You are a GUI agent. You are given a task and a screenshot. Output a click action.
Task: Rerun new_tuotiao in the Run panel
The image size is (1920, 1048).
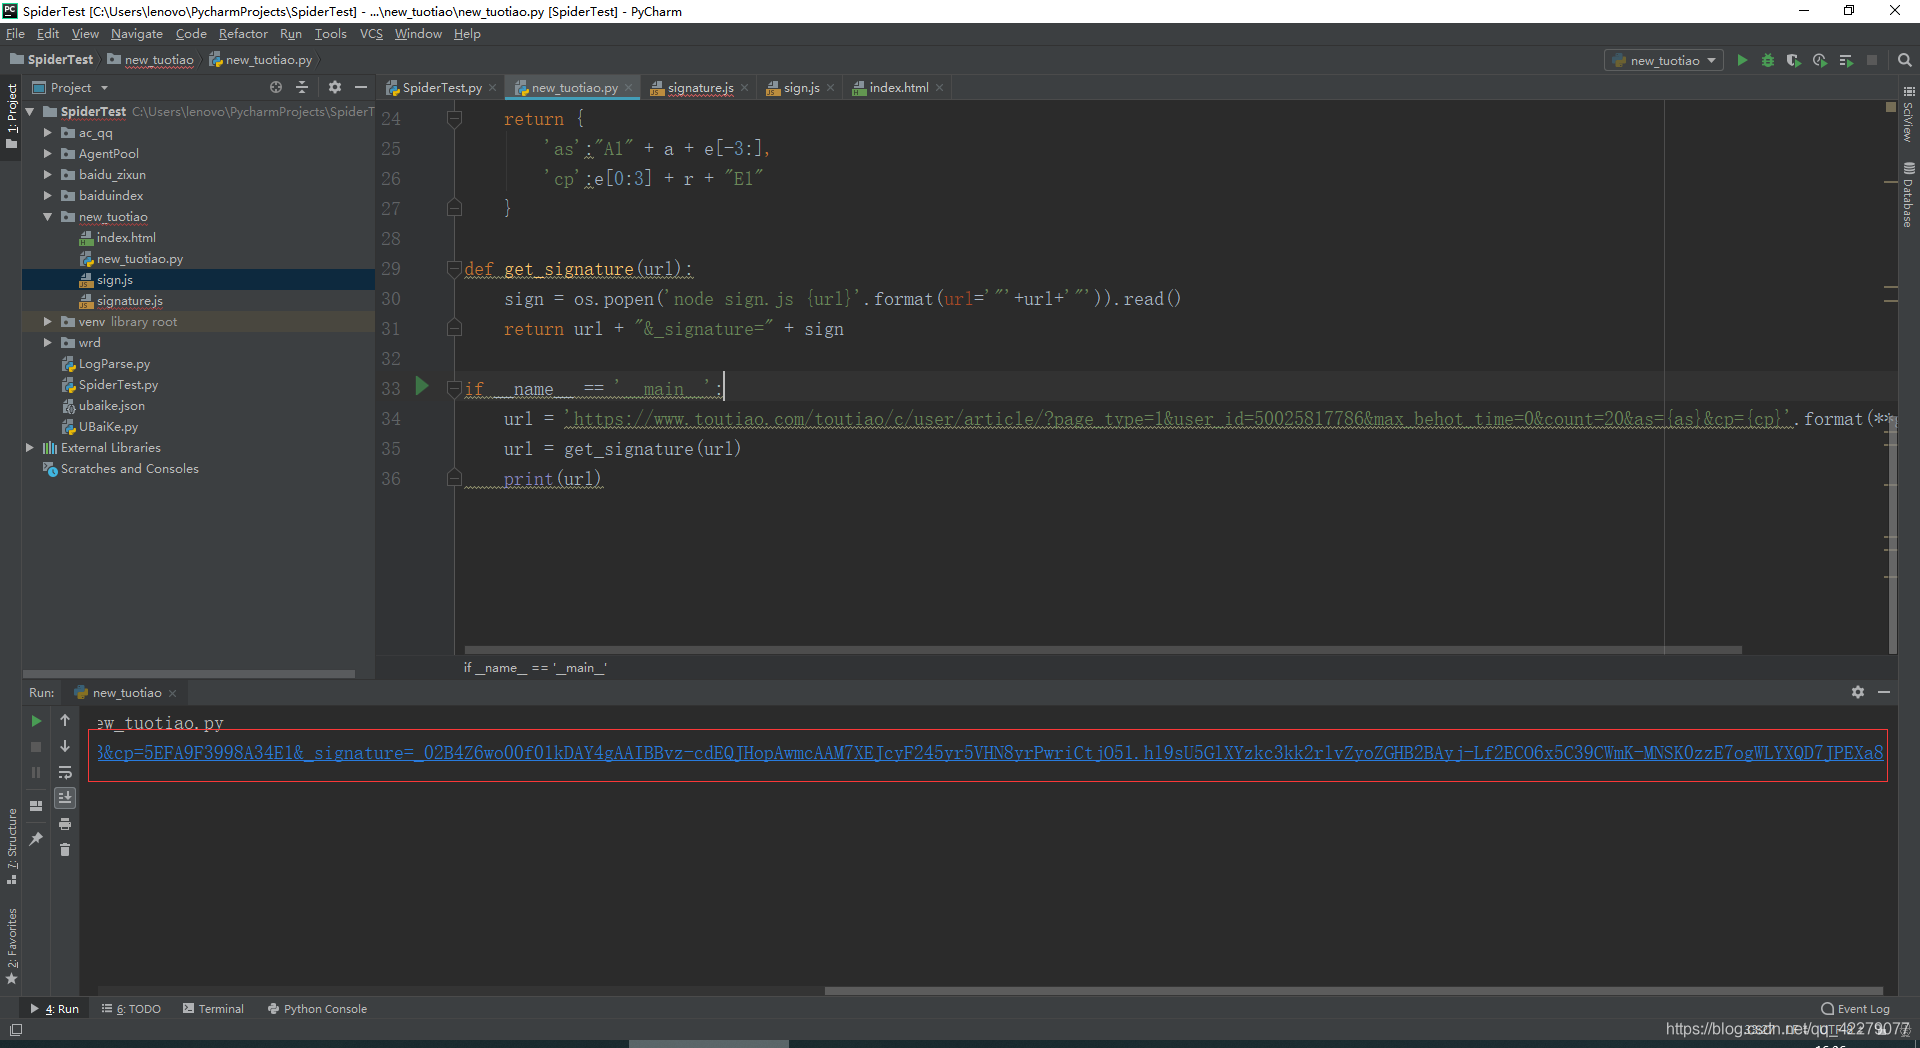36,721
